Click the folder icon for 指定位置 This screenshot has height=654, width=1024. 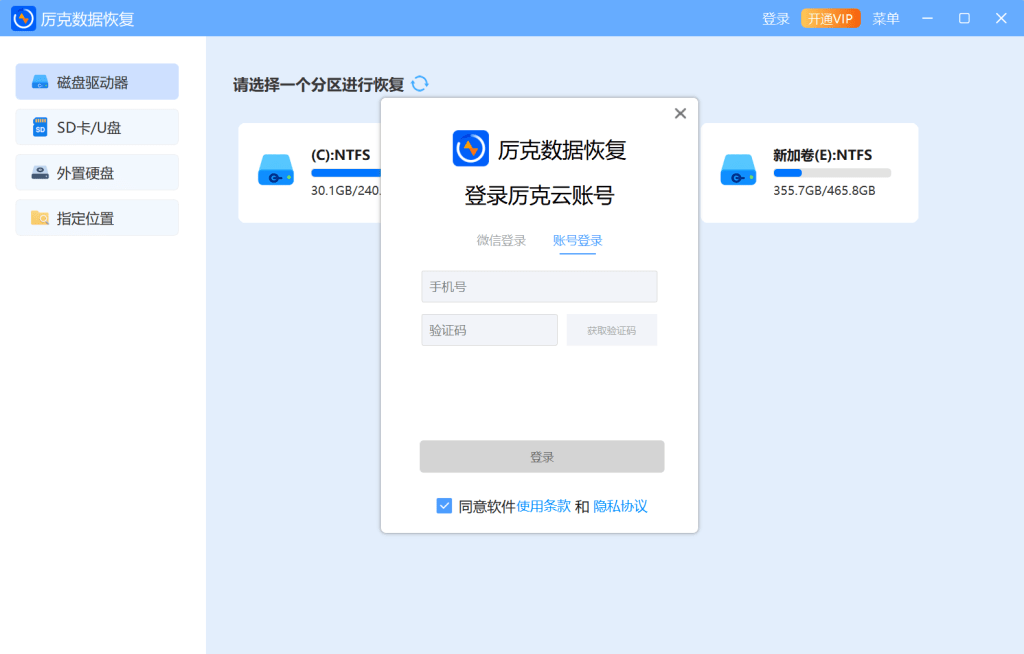pyautogui.click(x=40, y=218)
